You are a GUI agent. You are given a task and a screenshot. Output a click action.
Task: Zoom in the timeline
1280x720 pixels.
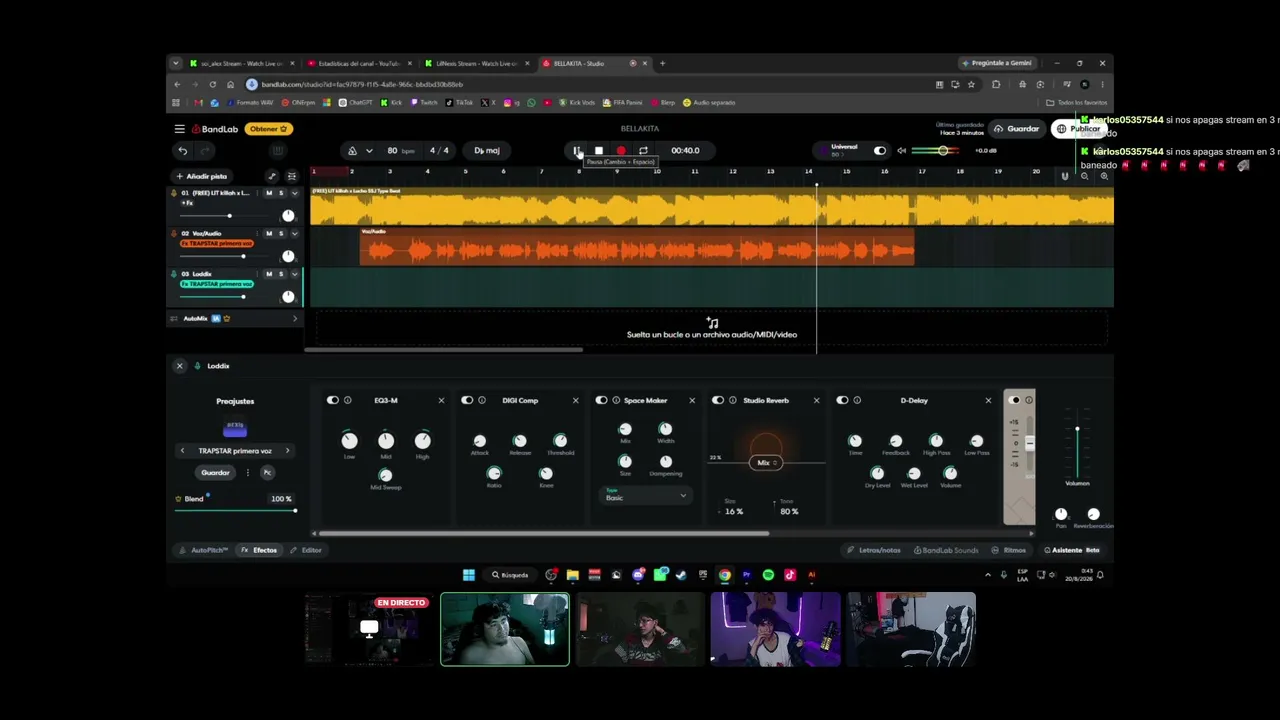coord(1104,176)
